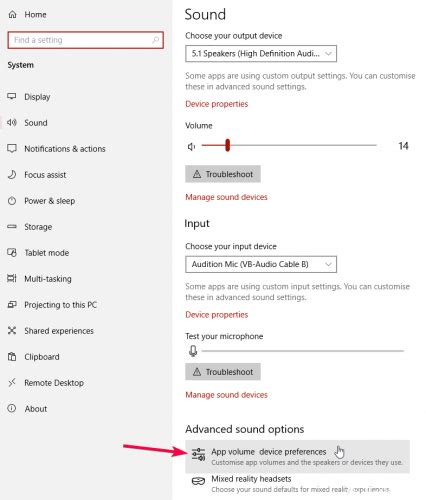Click the Mixed reality headset icon
The image size is (426, 500).
point(198,481)
